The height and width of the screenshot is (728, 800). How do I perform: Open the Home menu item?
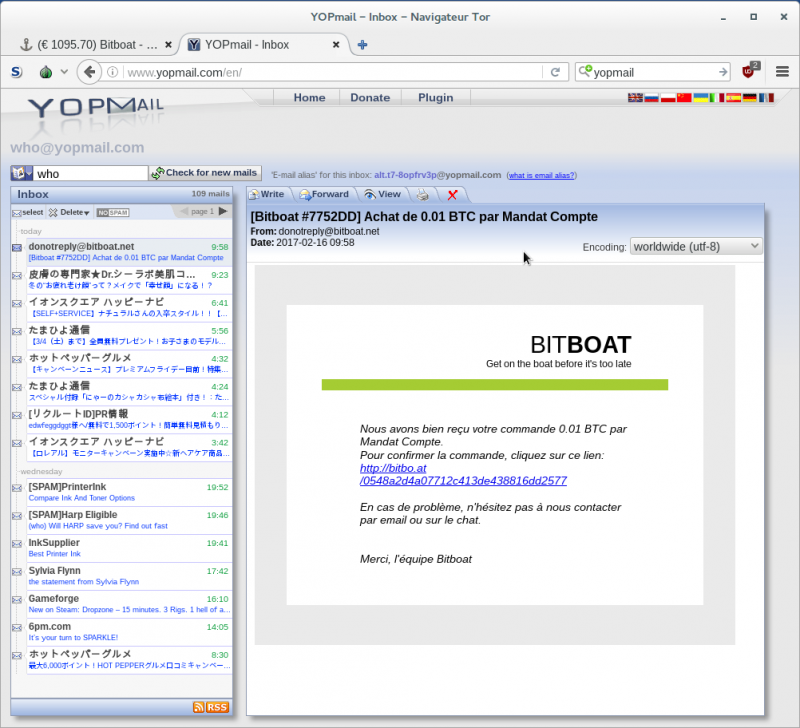pyautogui.click(x=309, y=97)
